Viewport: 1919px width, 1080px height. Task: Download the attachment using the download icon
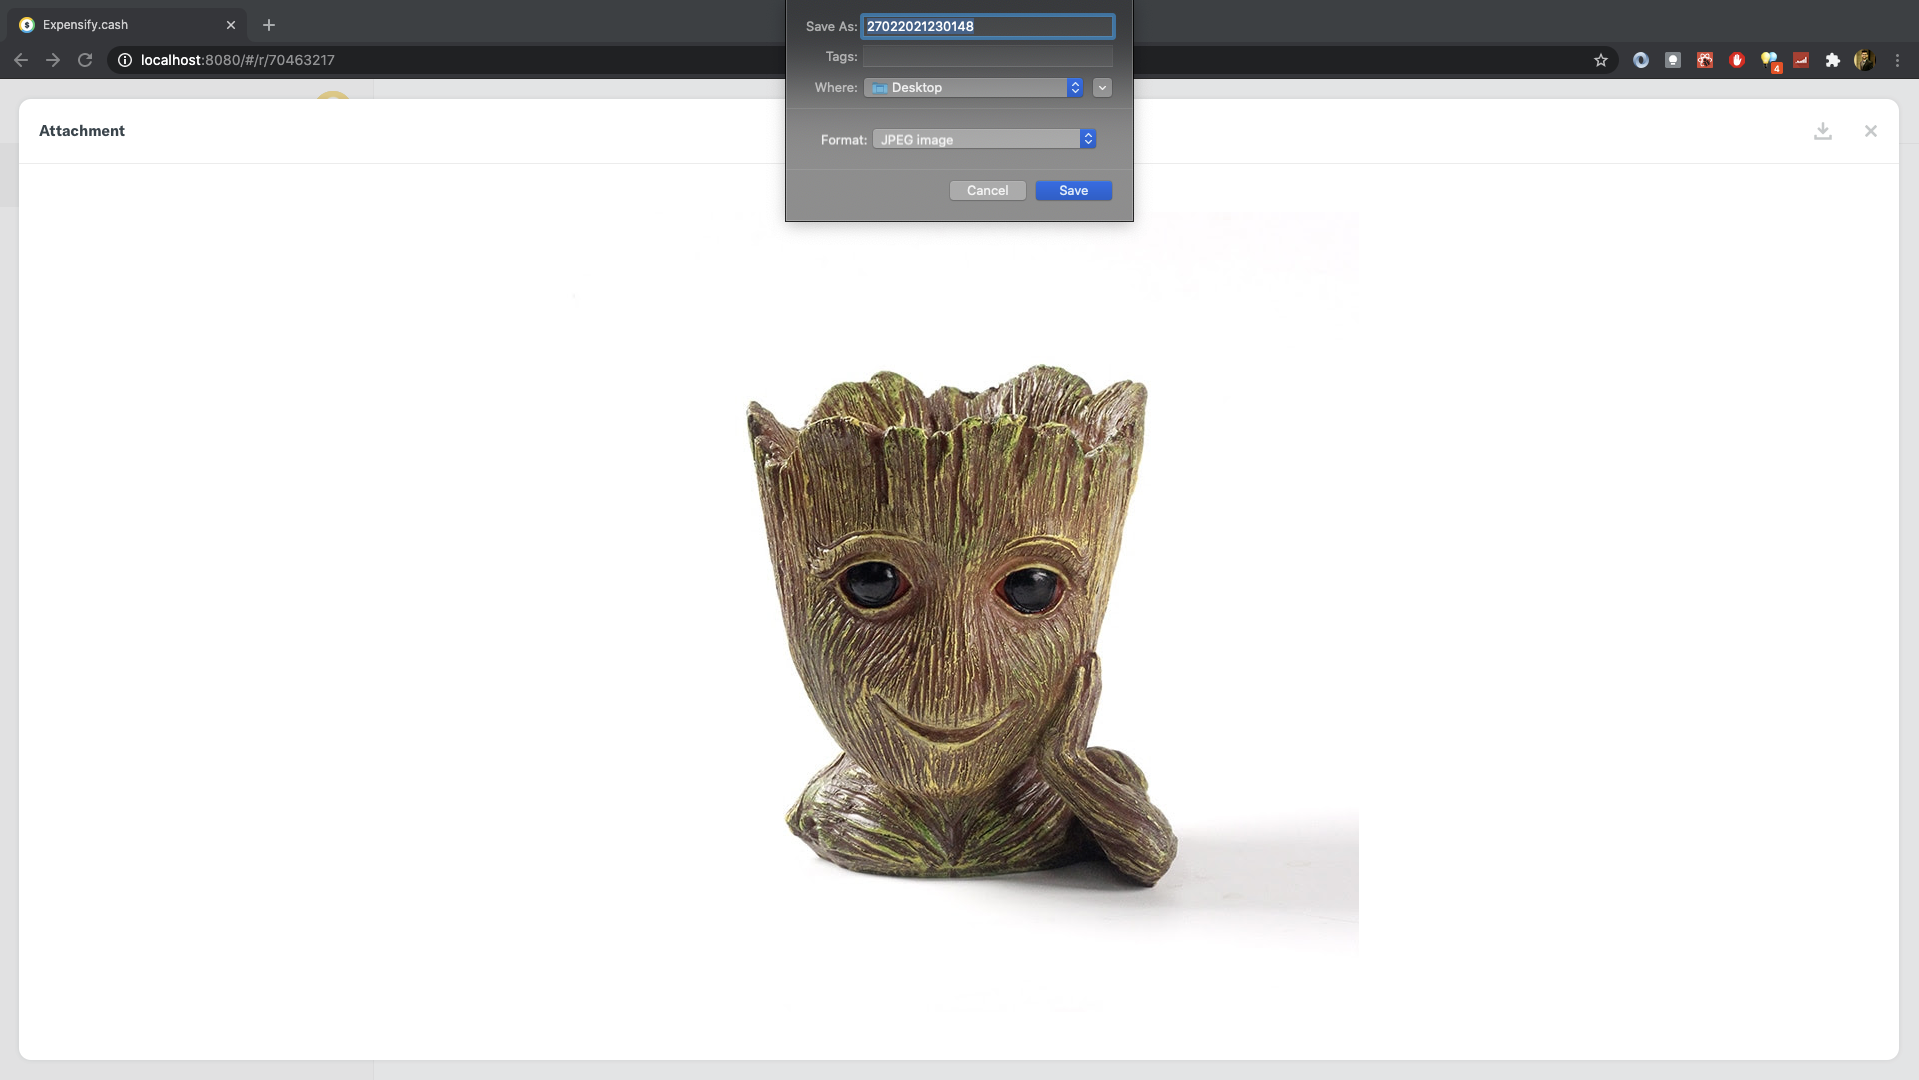click(1823, 131)
